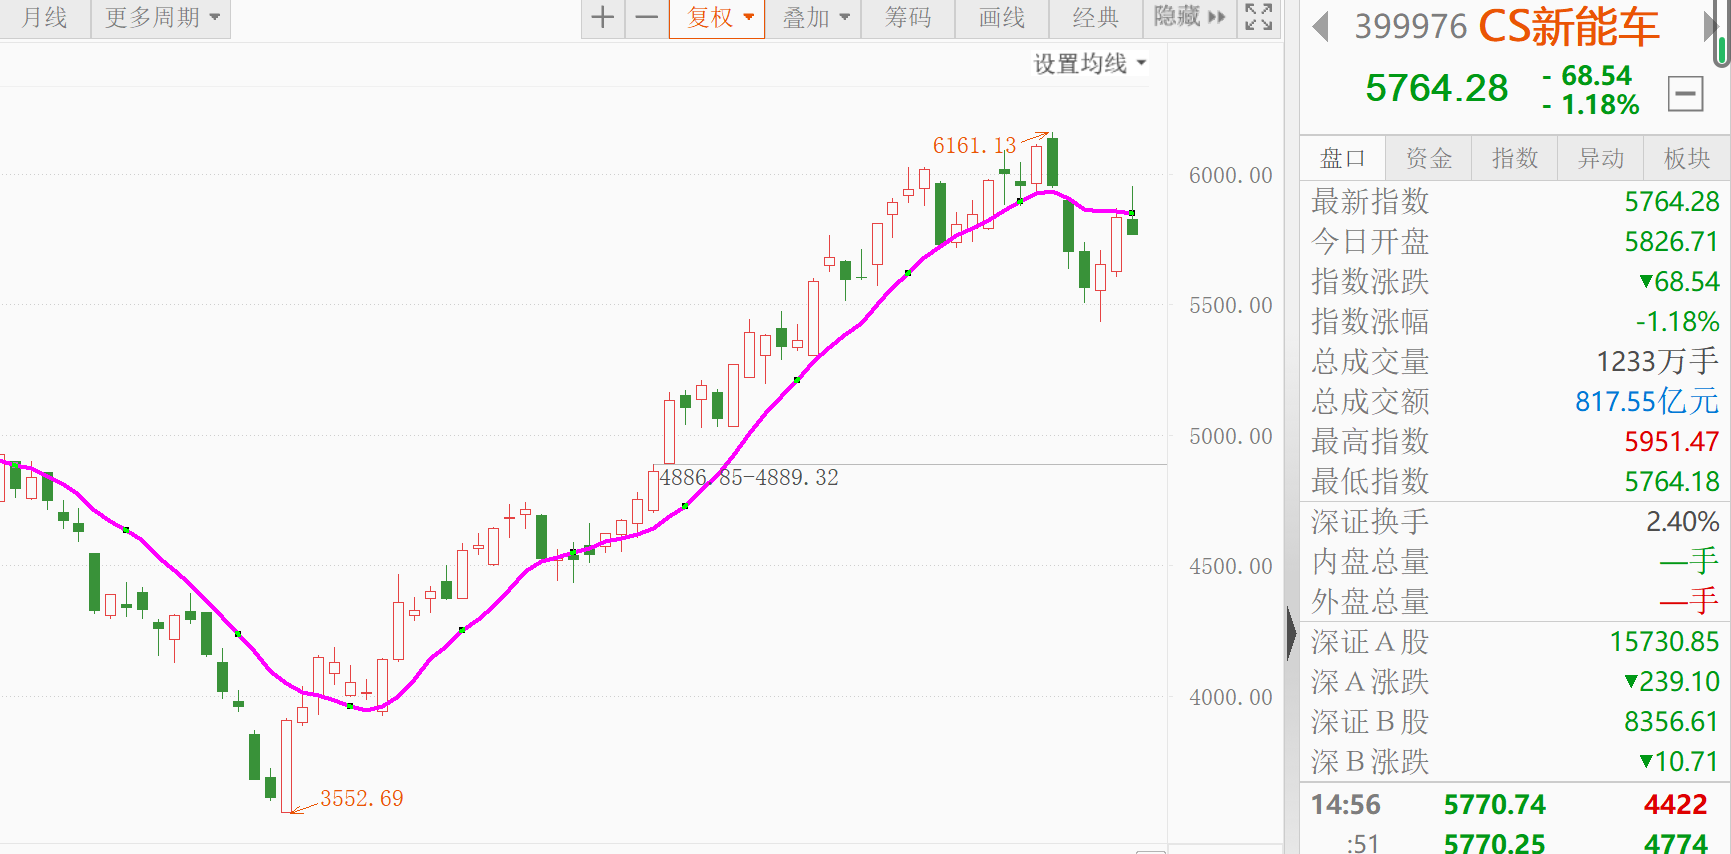Click header change value -68.54
Viewport: 1731px width, 854px height.
point(1588,76)
